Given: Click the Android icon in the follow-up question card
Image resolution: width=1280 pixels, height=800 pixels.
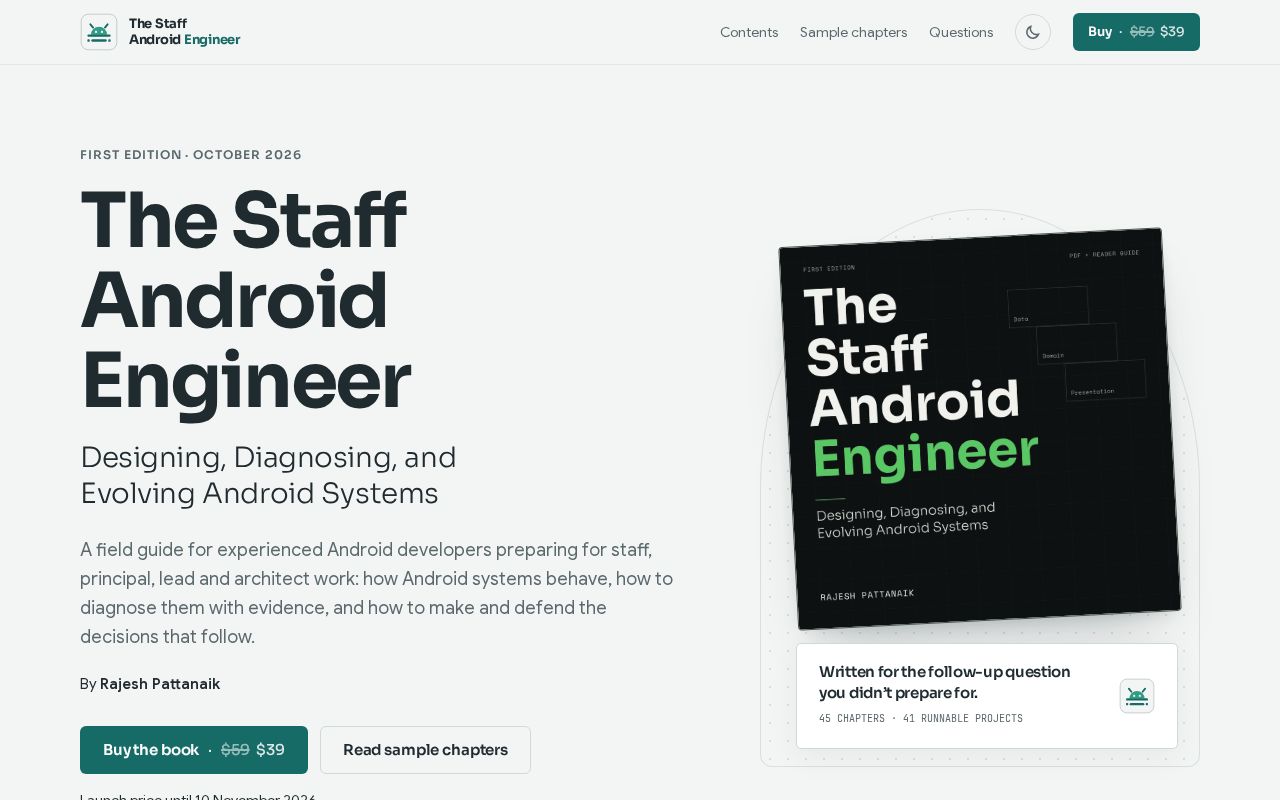Looking at the screenshot, I should [x=1137, y=696].
